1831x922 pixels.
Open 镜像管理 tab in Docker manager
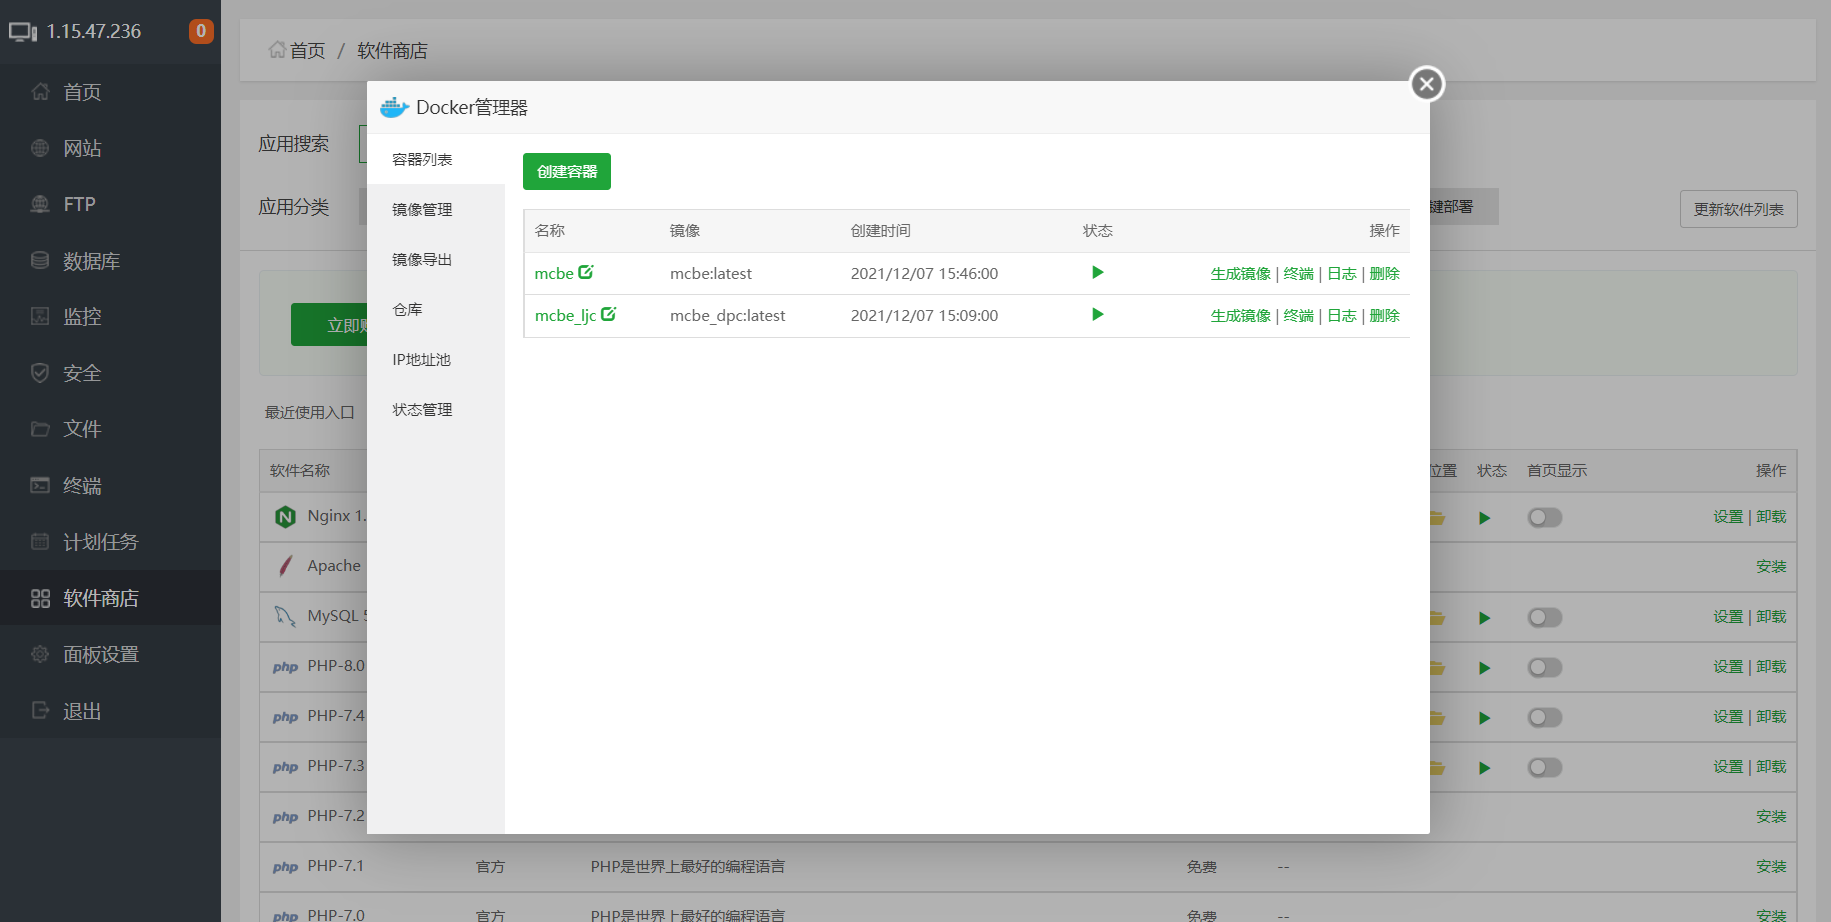(x=436, y=209)
